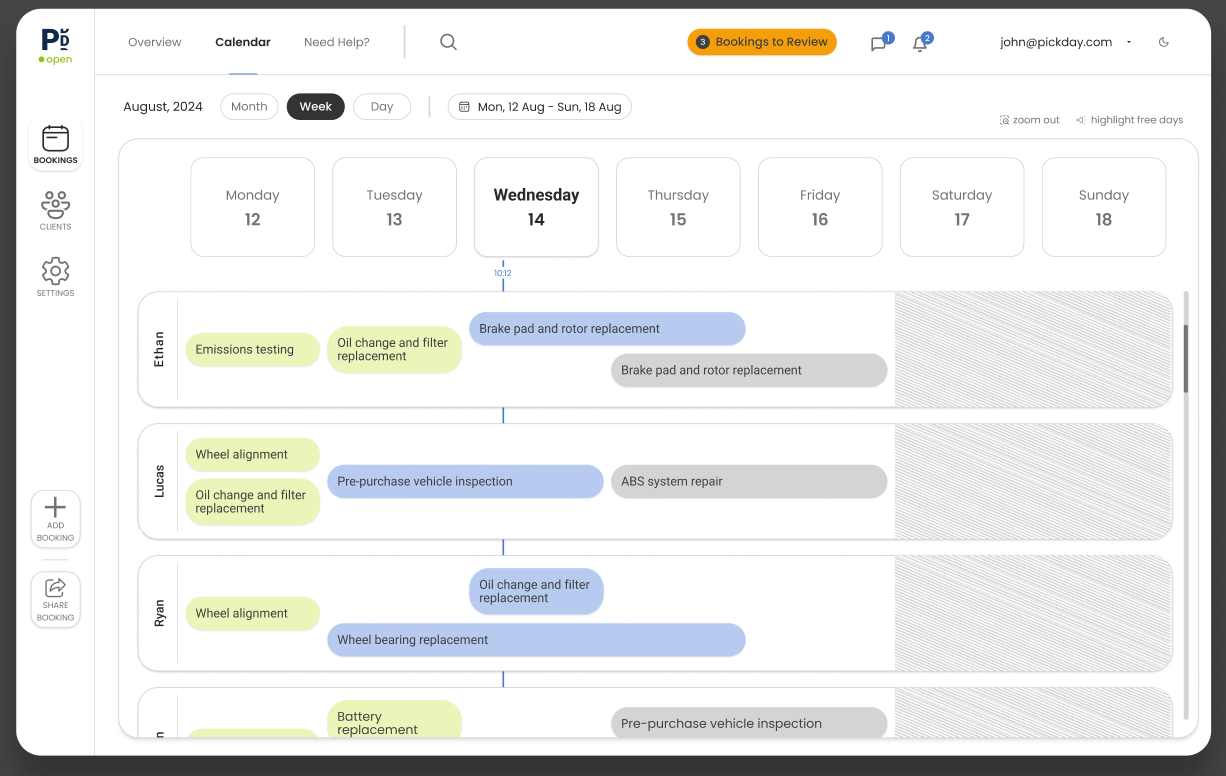Open the ABS system repair booking

point(749,482)
